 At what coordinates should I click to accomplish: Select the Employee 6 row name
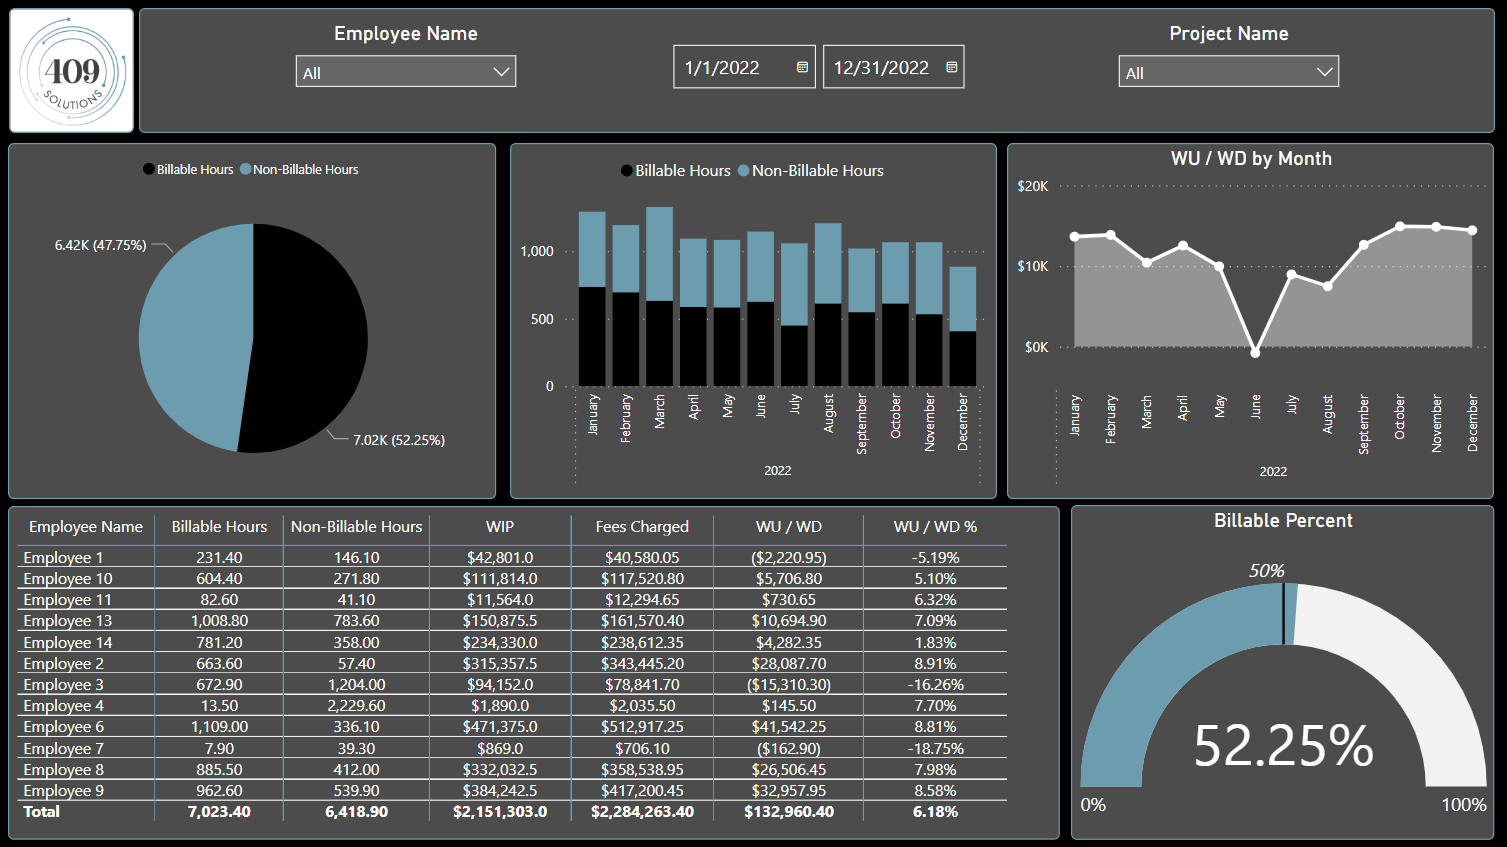tap(63, 727)
